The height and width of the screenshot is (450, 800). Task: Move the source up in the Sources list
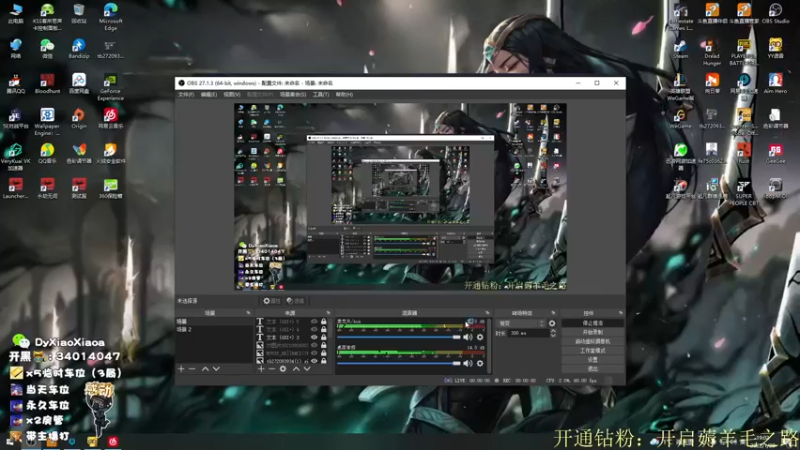tap(296, 368)
